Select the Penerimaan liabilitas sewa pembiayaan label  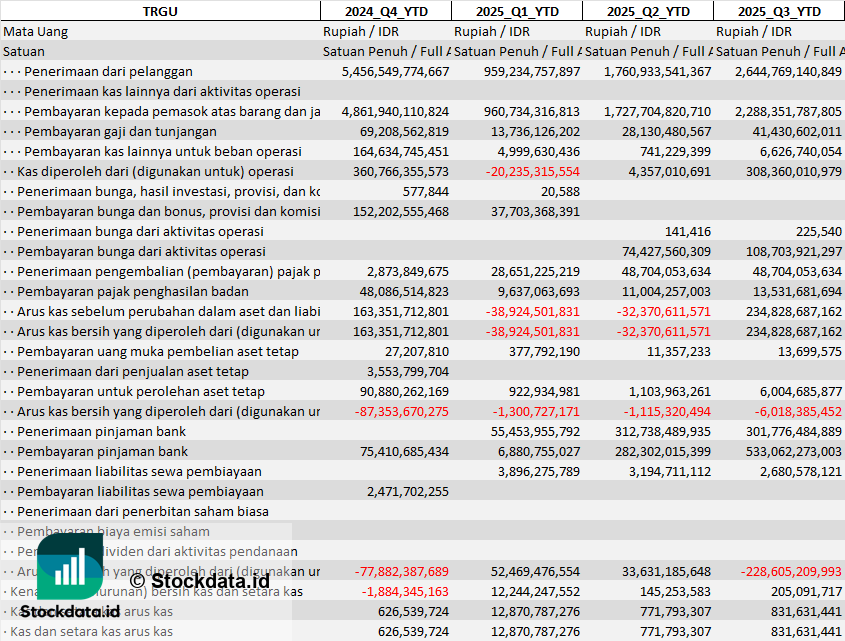click(x=139, y=471)
